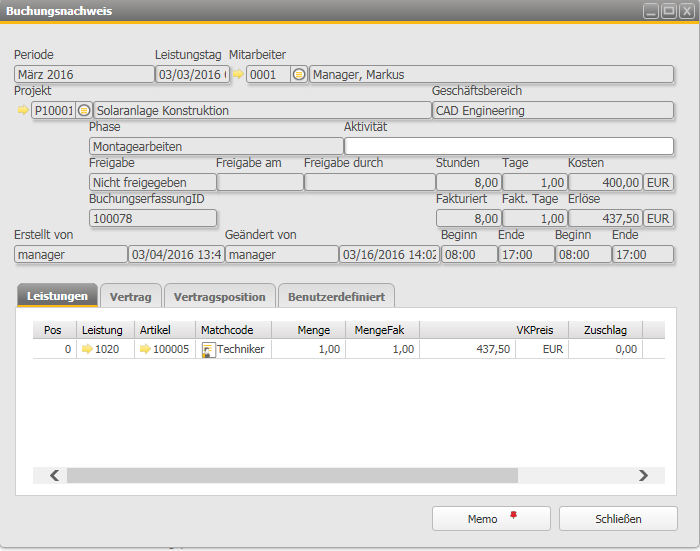Viewport: 700px width, 551px height.
Task: Open the Vertrag tab
Action: click(130, 296)
